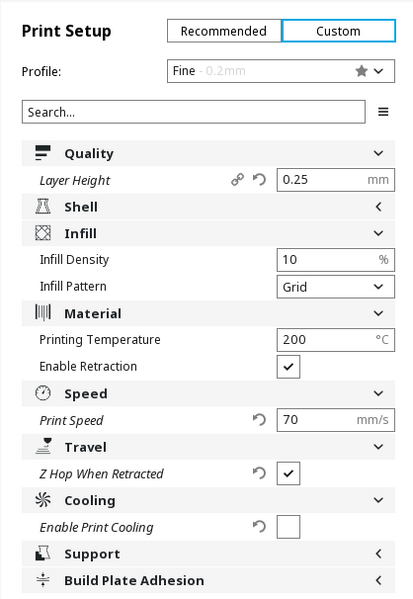Click the Infill Density value field

336,260
